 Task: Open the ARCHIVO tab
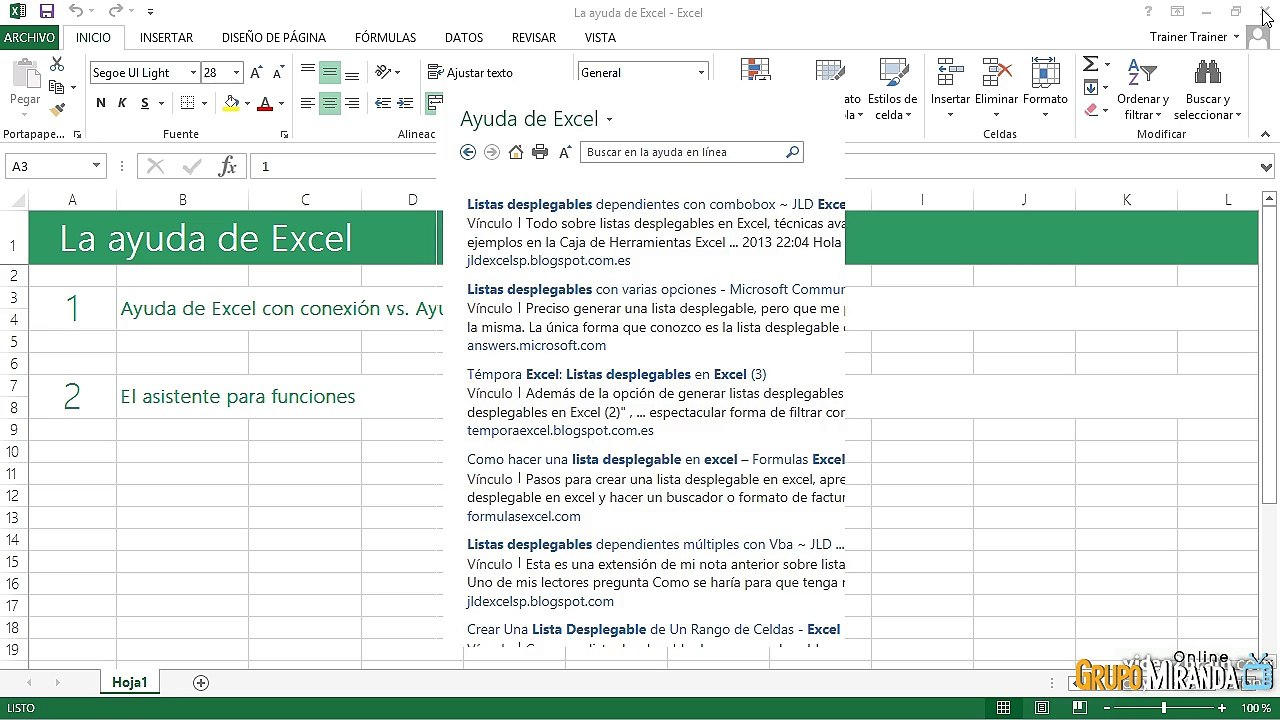(x=29, y=37)
